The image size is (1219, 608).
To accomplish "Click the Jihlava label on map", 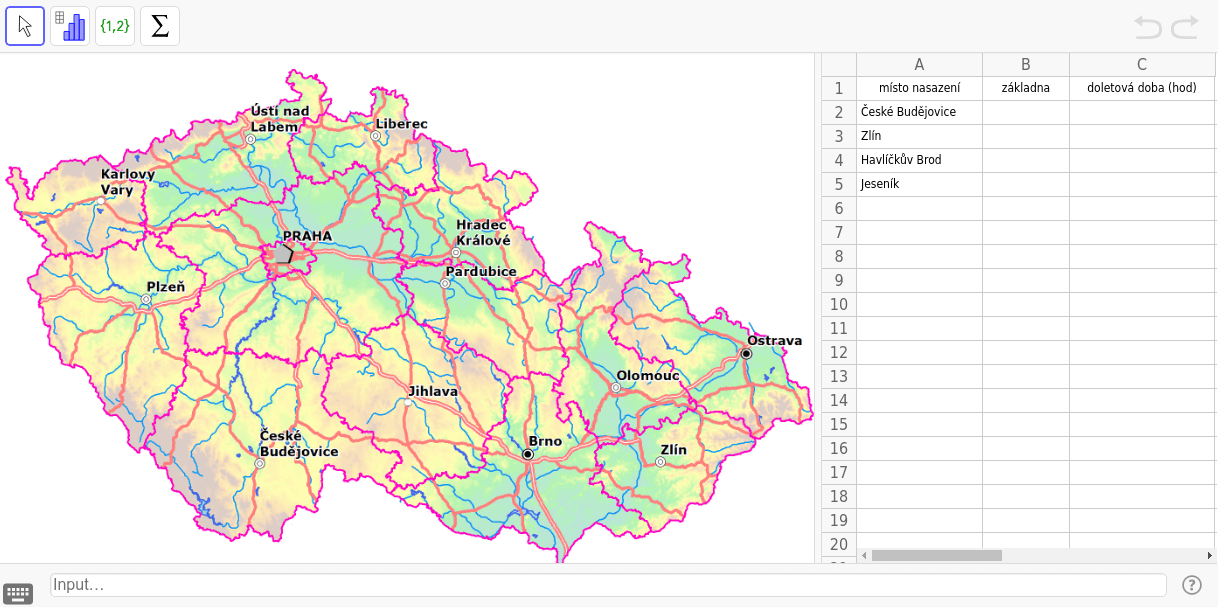I will (433, 391).
